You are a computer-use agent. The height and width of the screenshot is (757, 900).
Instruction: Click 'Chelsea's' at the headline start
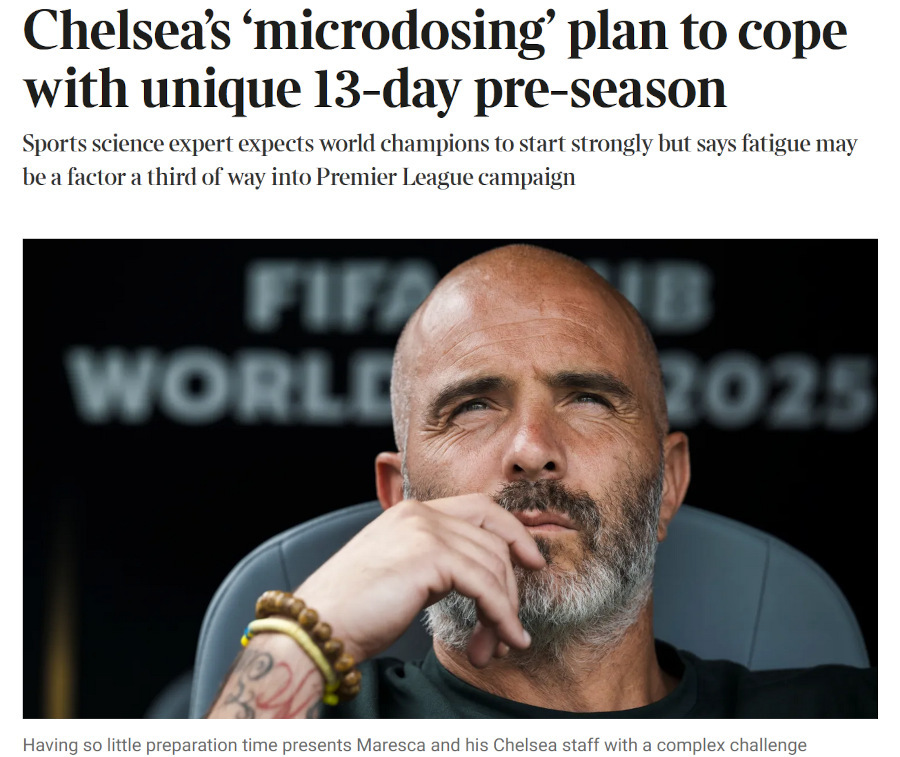(127, 32)
